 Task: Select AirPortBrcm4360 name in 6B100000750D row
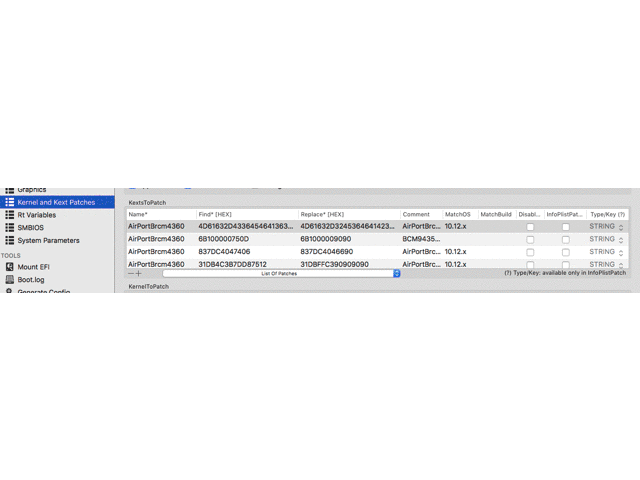(x=156, y=239)
